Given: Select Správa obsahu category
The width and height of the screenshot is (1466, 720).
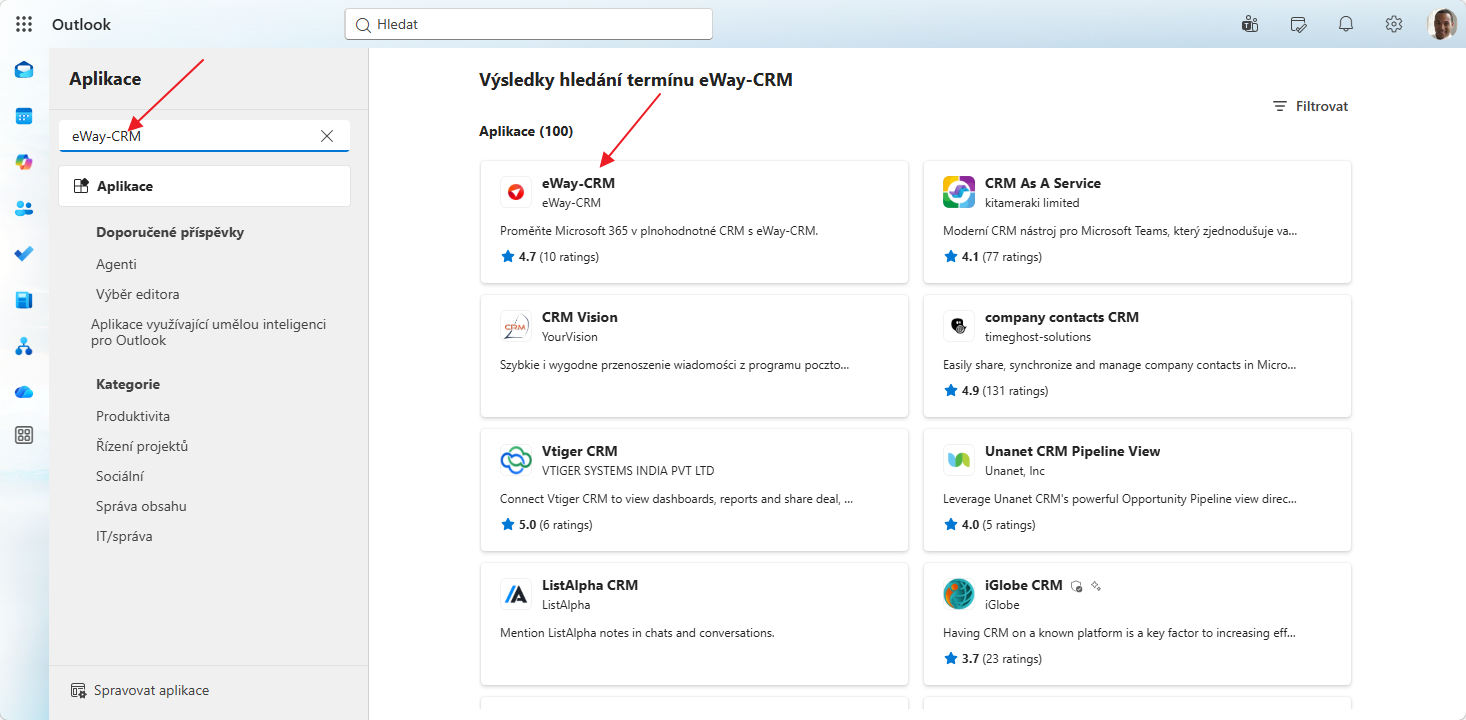Looking at the screenshot, I should tap(141, 506).
